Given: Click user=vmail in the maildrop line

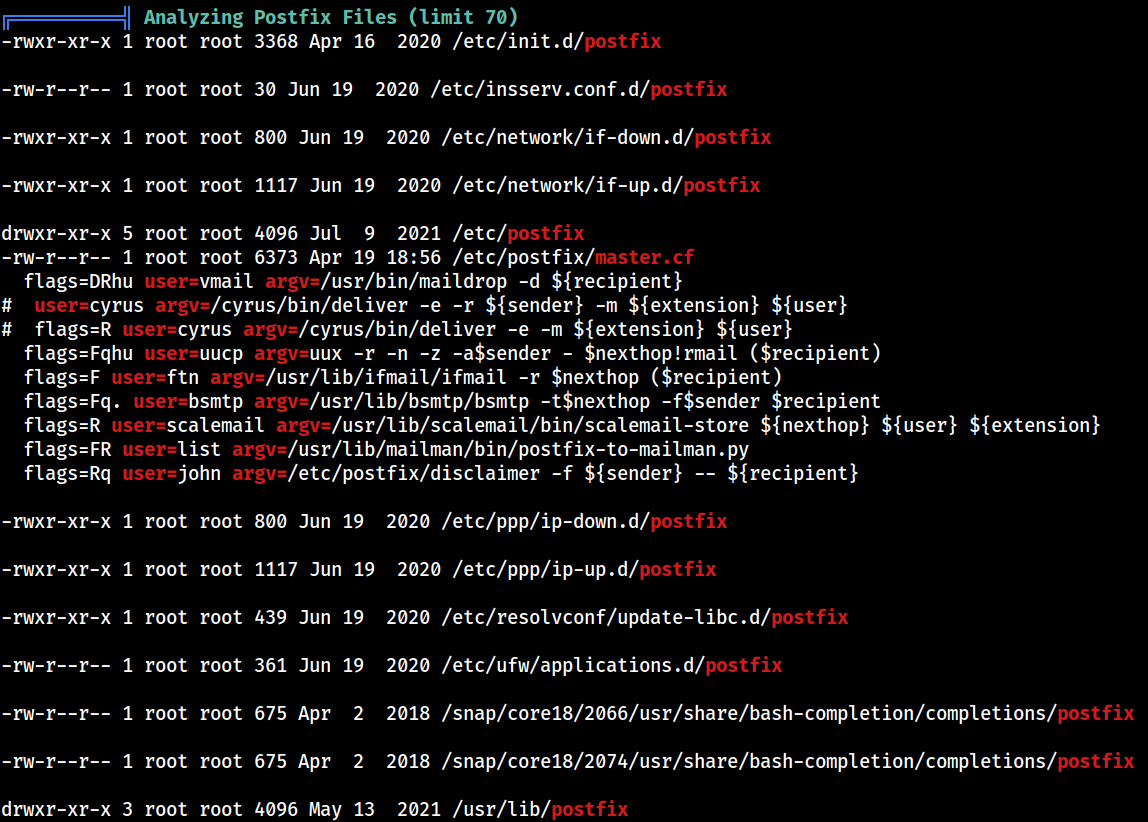Looking at the screenshot, I should [198, 281].
